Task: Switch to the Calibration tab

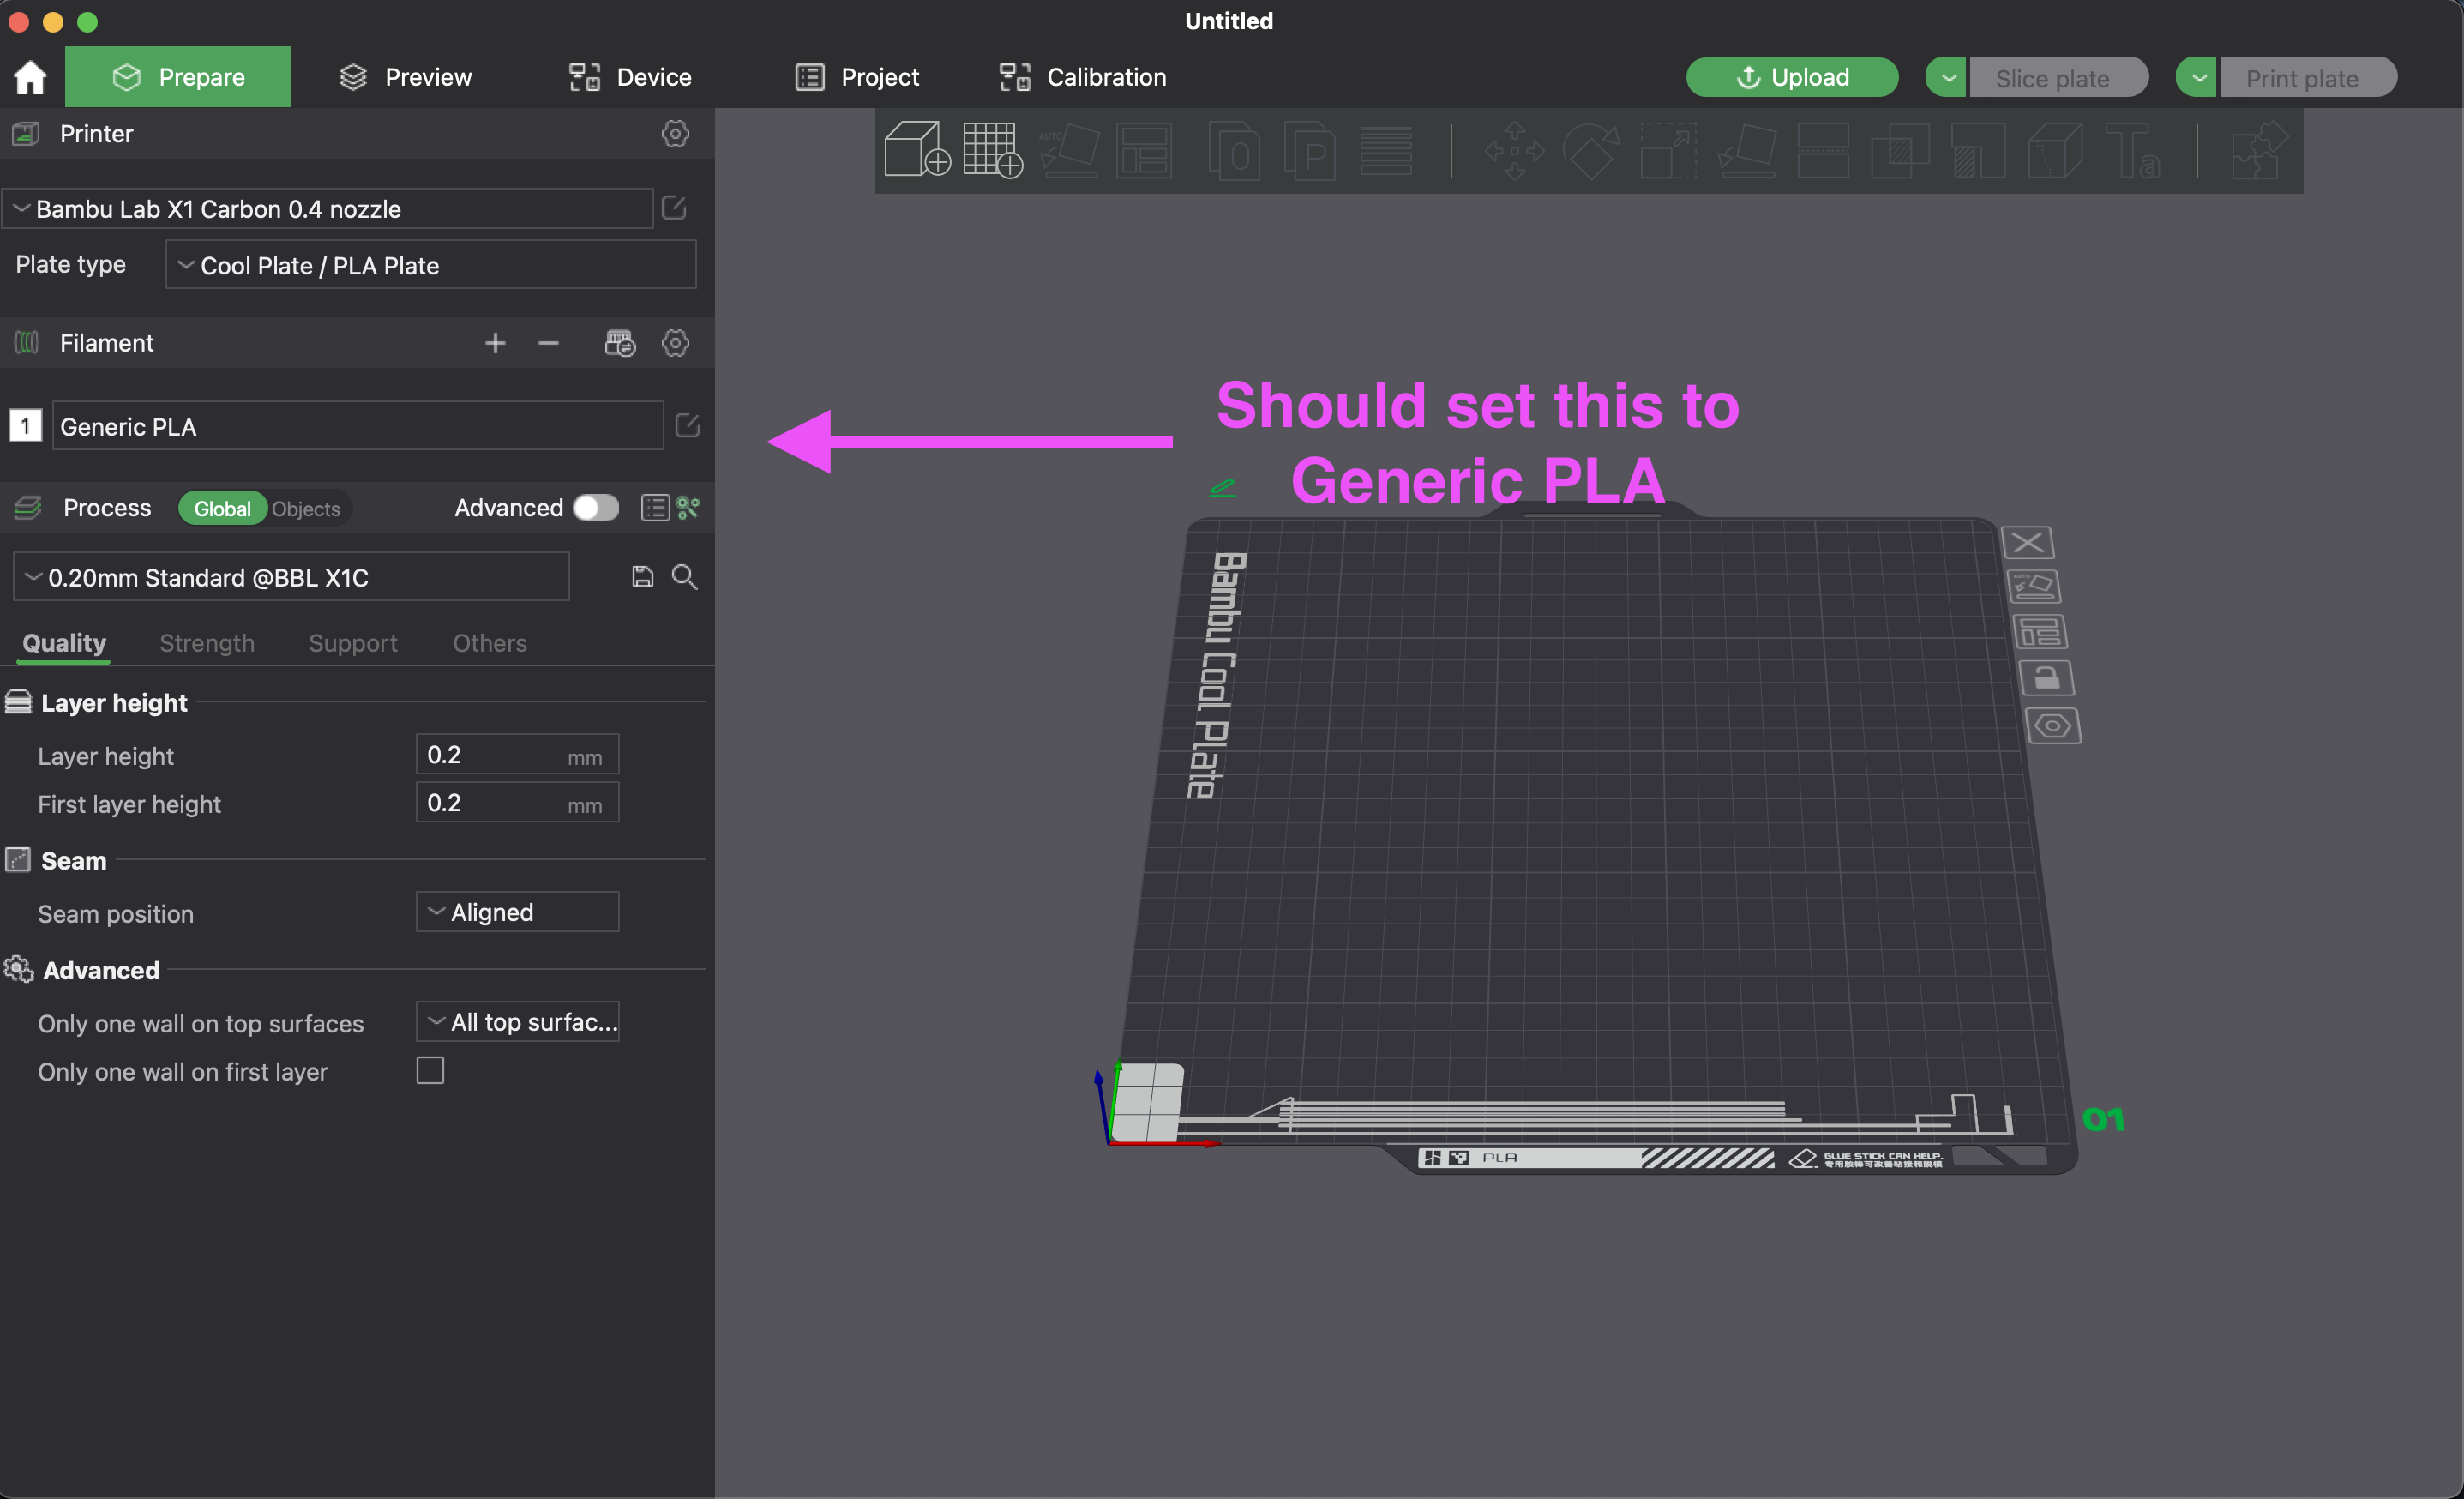Action: (1082, 77)
